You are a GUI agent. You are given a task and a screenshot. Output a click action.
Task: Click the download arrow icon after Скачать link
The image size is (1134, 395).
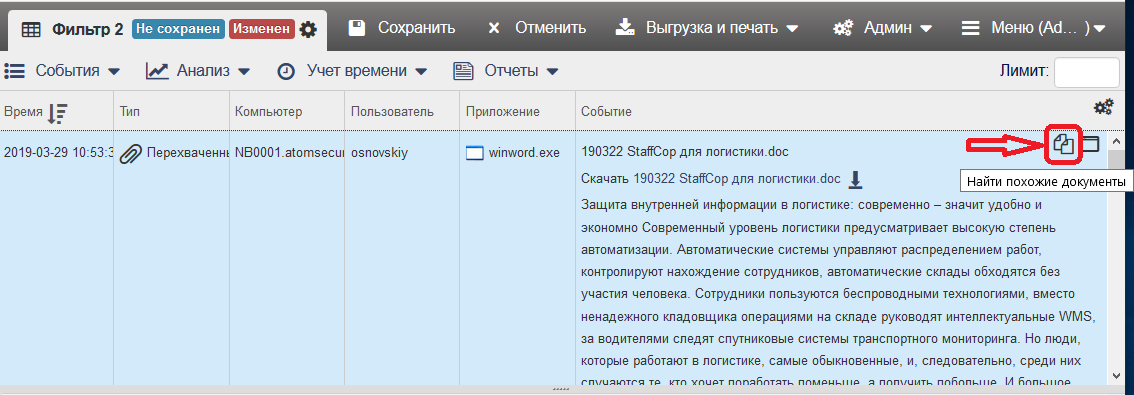pos(856,179)
